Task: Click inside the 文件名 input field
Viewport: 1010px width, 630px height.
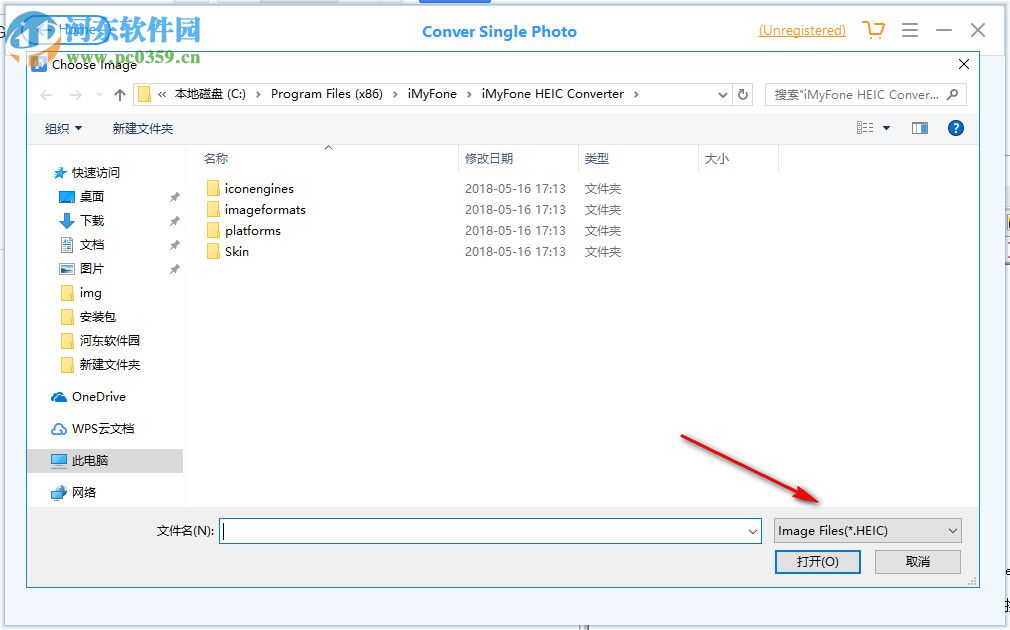Action: point(450,531)
